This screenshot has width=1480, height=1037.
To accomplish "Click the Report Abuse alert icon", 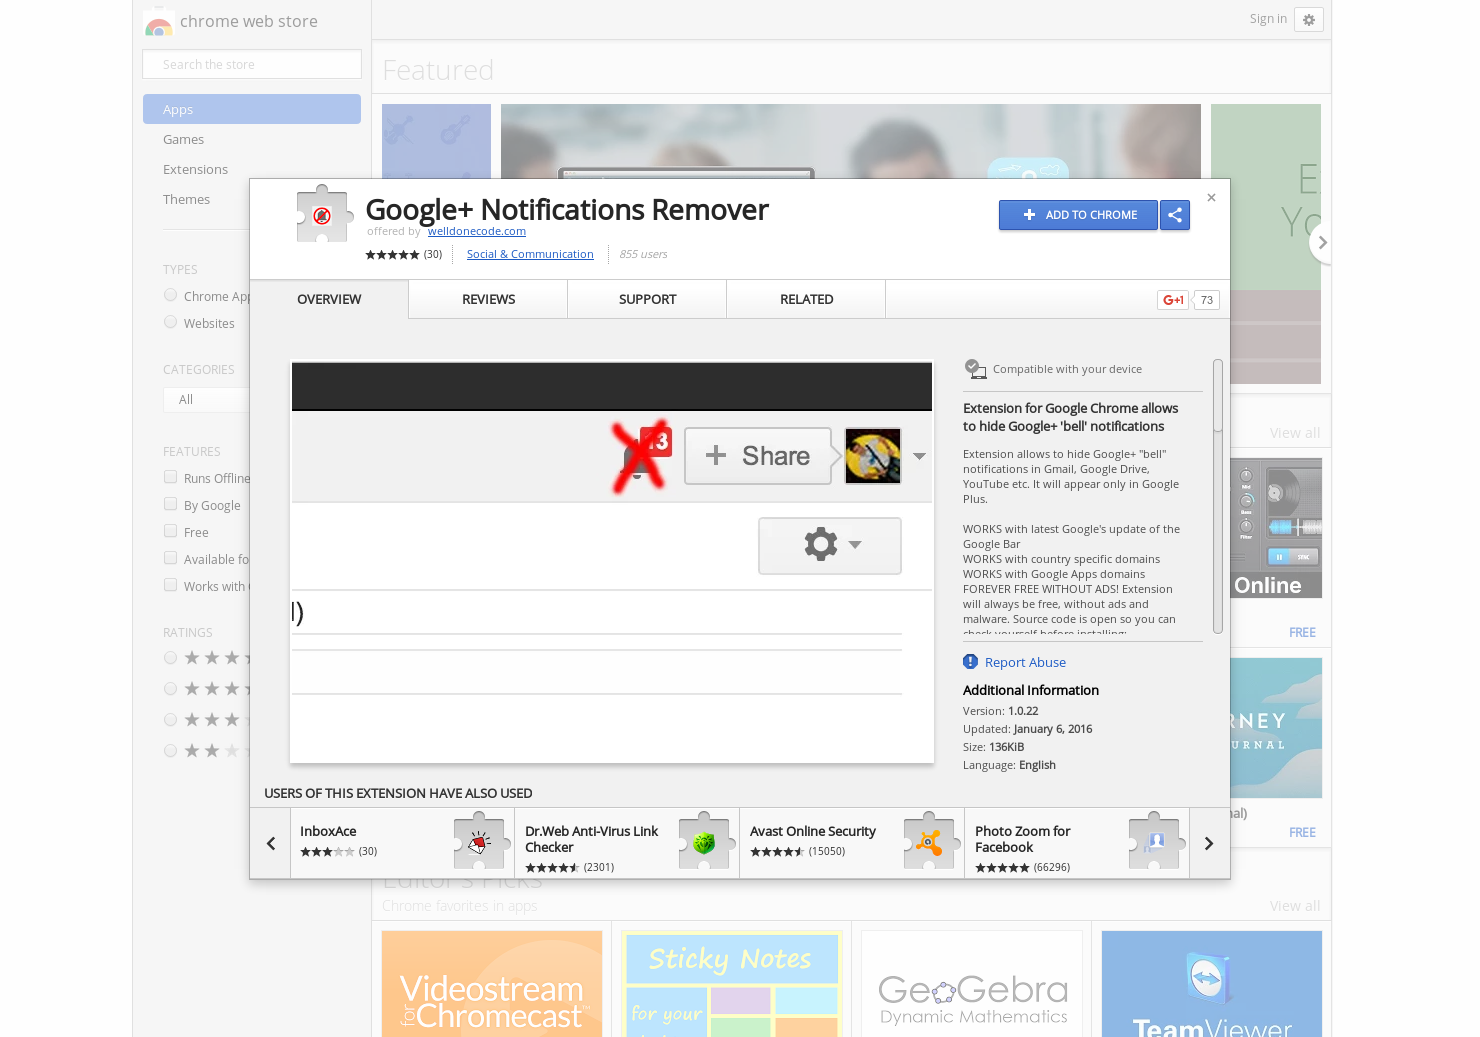I will coord(970,661).
